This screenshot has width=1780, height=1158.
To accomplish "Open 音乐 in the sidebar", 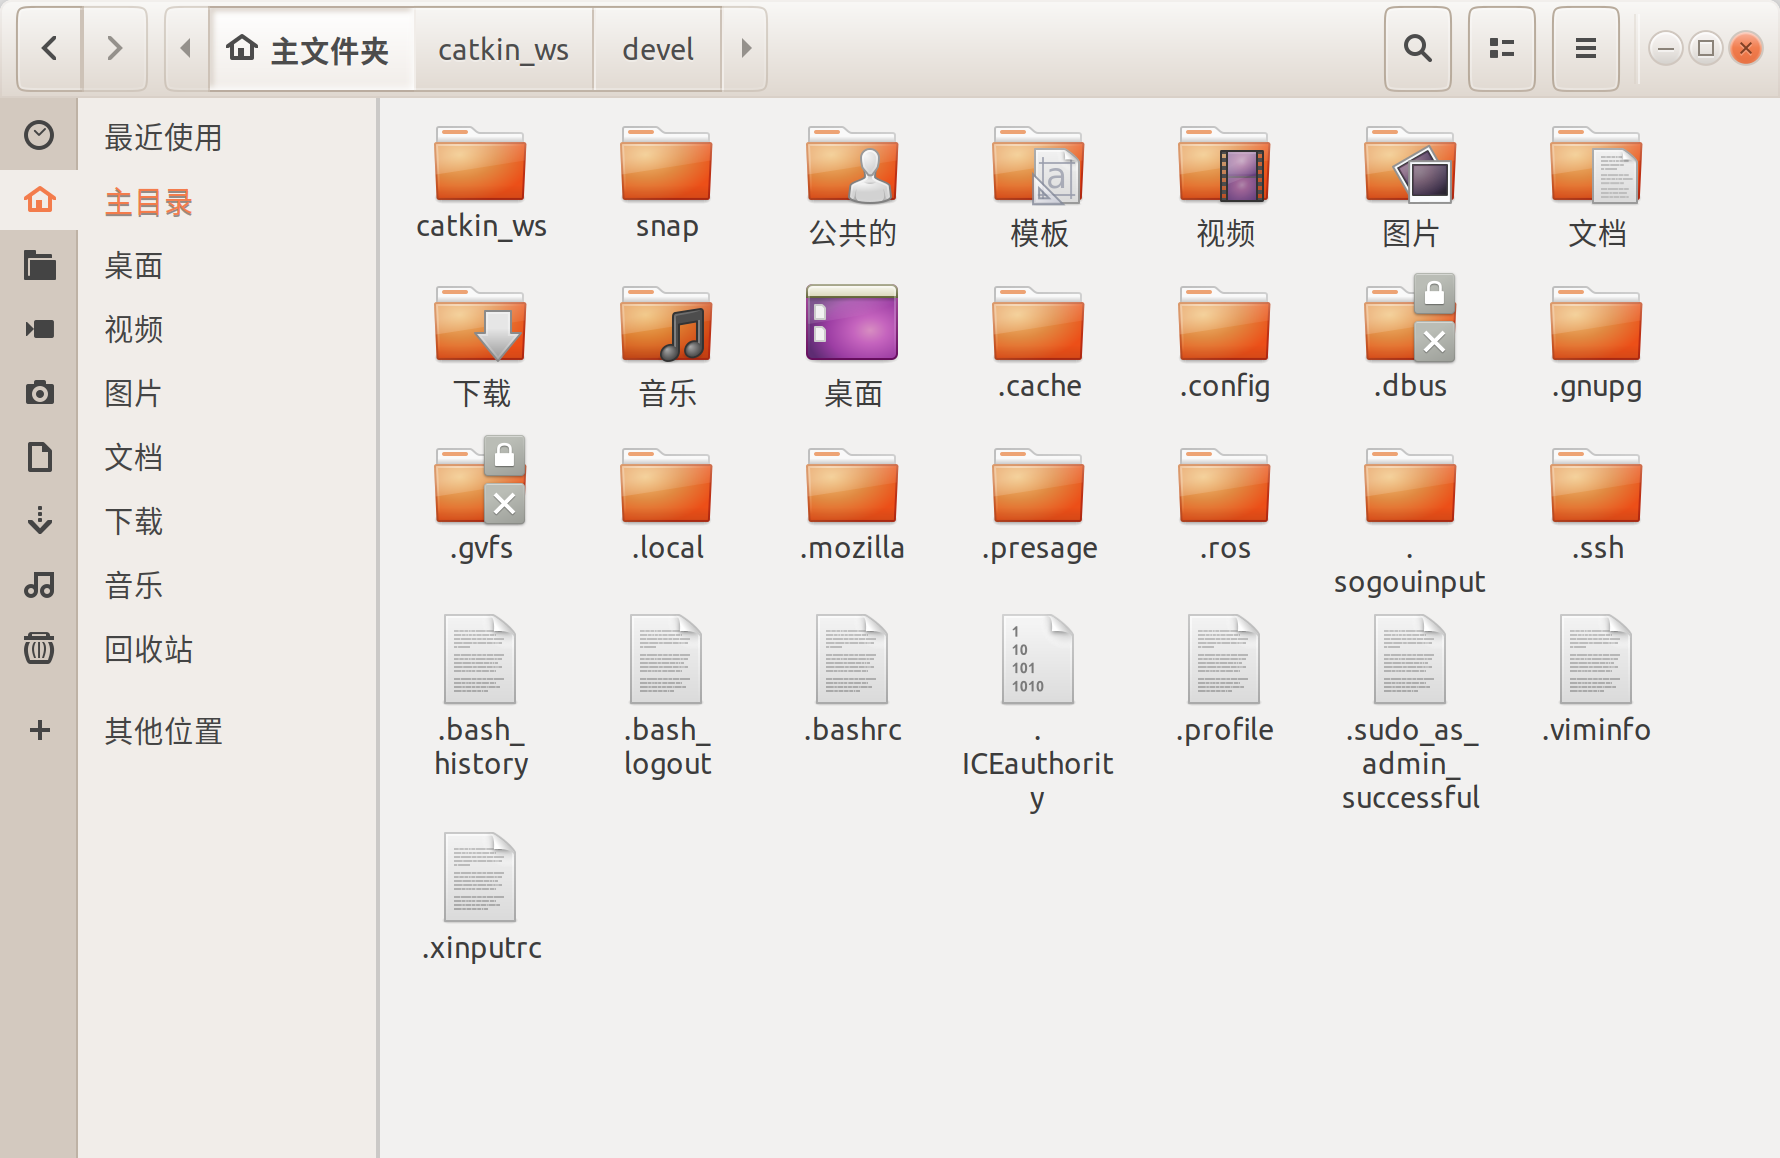I will (189, 585).
